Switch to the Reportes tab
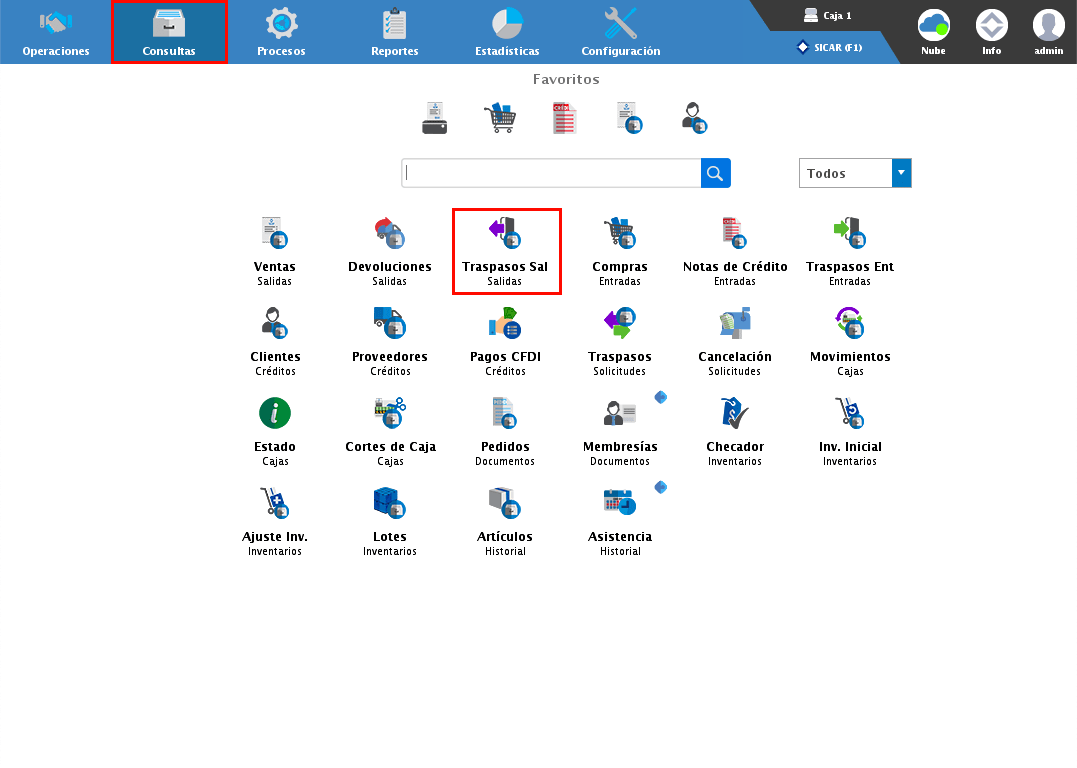Image resolution: width=1077 pixels, height=768 pixels. (395, 32)
